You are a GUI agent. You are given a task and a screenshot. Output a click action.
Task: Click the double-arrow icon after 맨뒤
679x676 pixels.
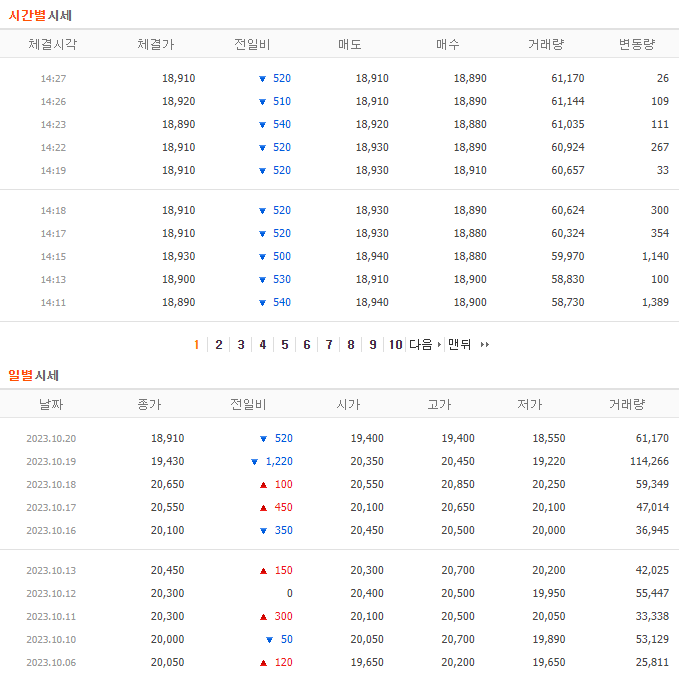(x=485, y=345)
